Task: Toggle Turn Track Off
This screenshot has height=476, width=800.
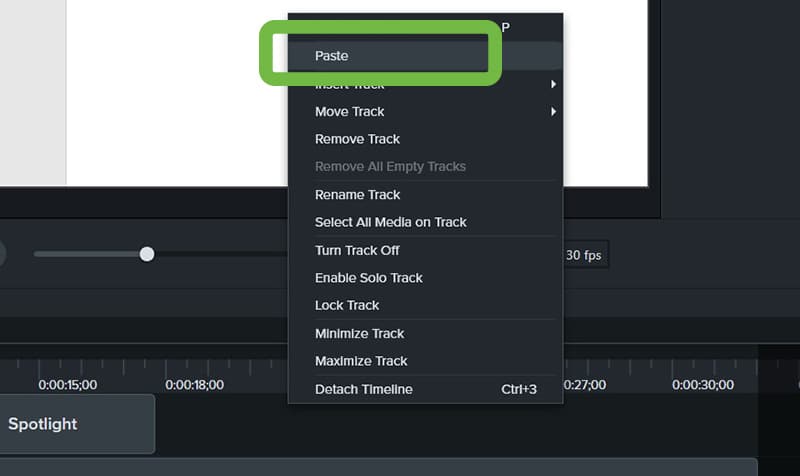Action: tap(425, 250)
